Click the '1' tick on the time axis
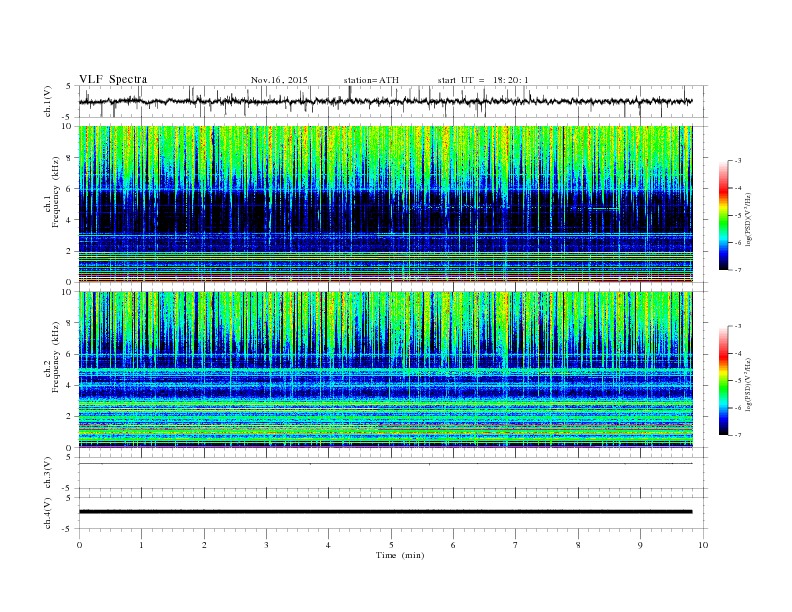 click(141, 545)
